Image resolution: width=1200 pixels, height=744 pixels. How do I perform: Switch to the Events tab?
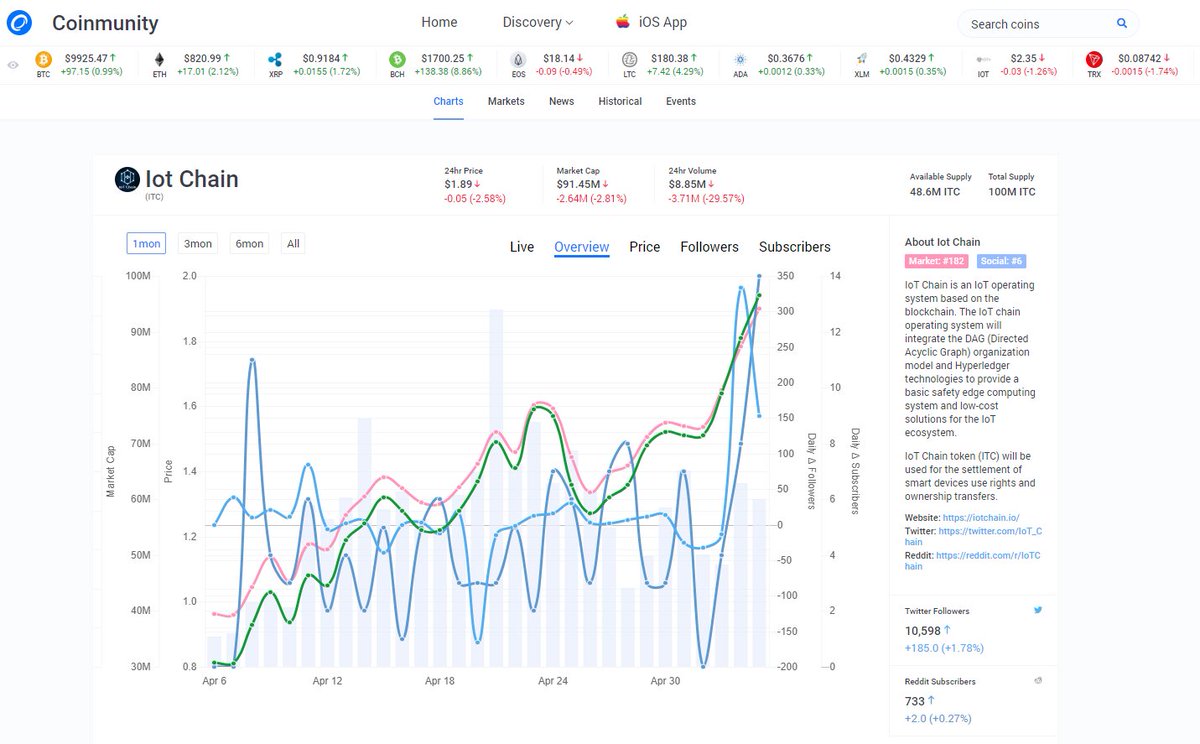coord(681,101)
